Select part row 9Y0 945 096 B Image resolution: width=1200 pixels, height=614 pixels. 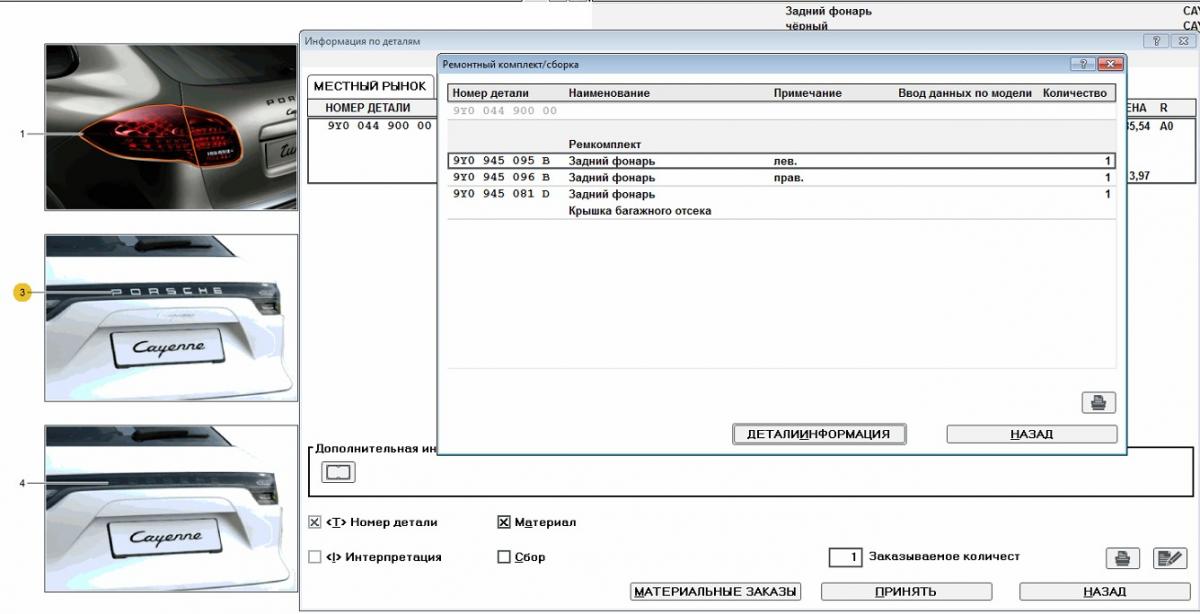coord(780,178)
